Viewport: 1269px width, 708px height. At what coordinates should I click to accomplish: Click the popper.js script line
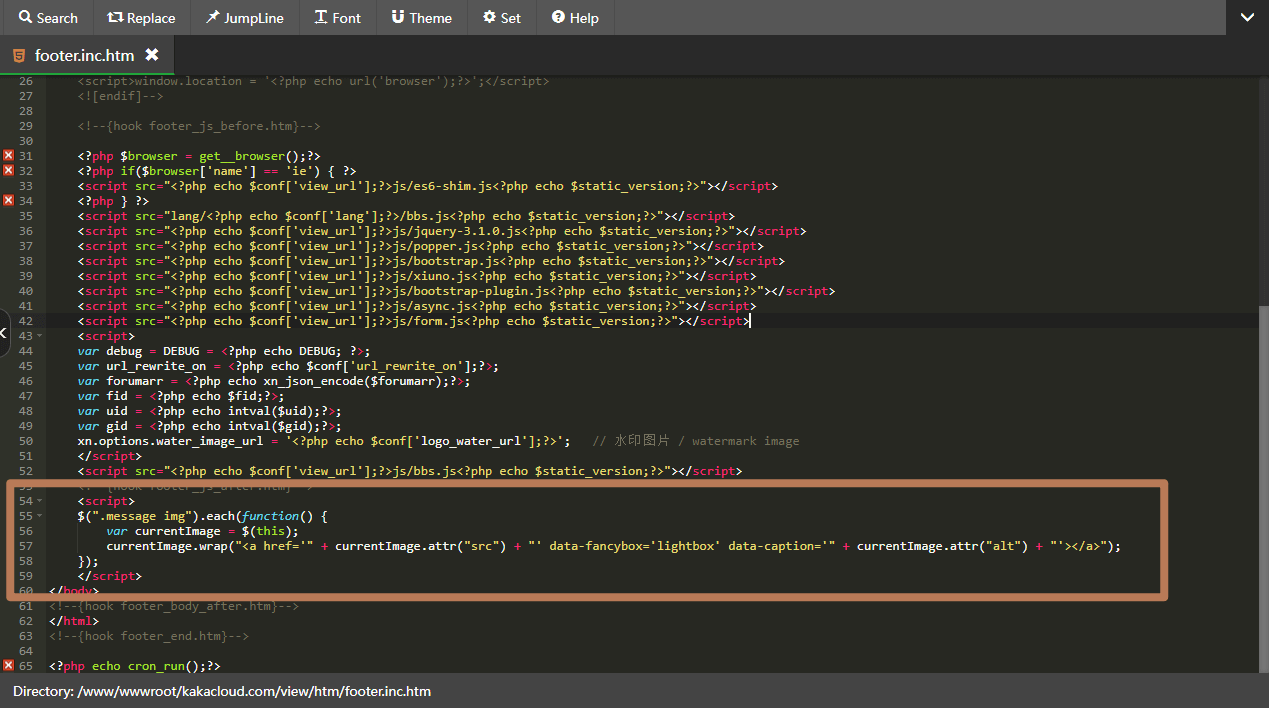(420, 246)
